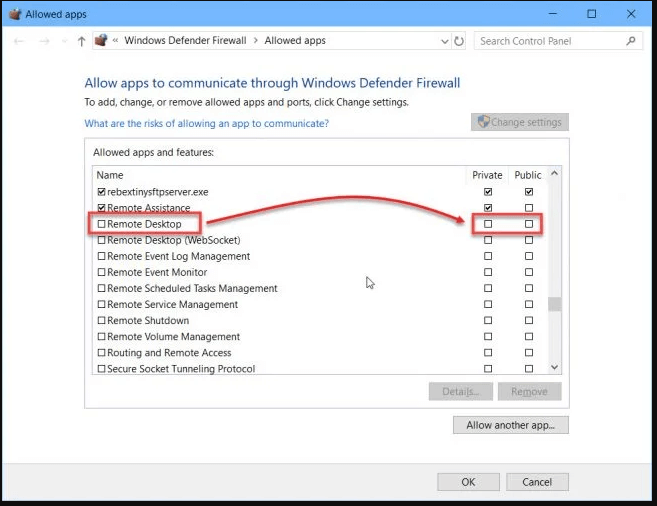Image resolution: width=657 pixels, height=506 pixels.
Task: Expand the Windows Defender Firewall breadcrumb chevron
Action: (256, 41)
